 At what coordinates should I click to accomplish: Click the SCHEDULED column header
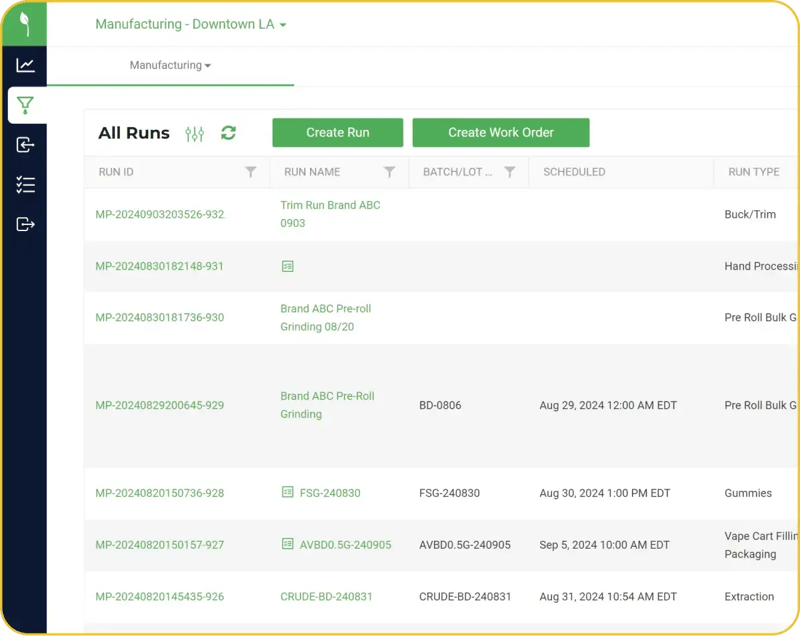point(574,172)
